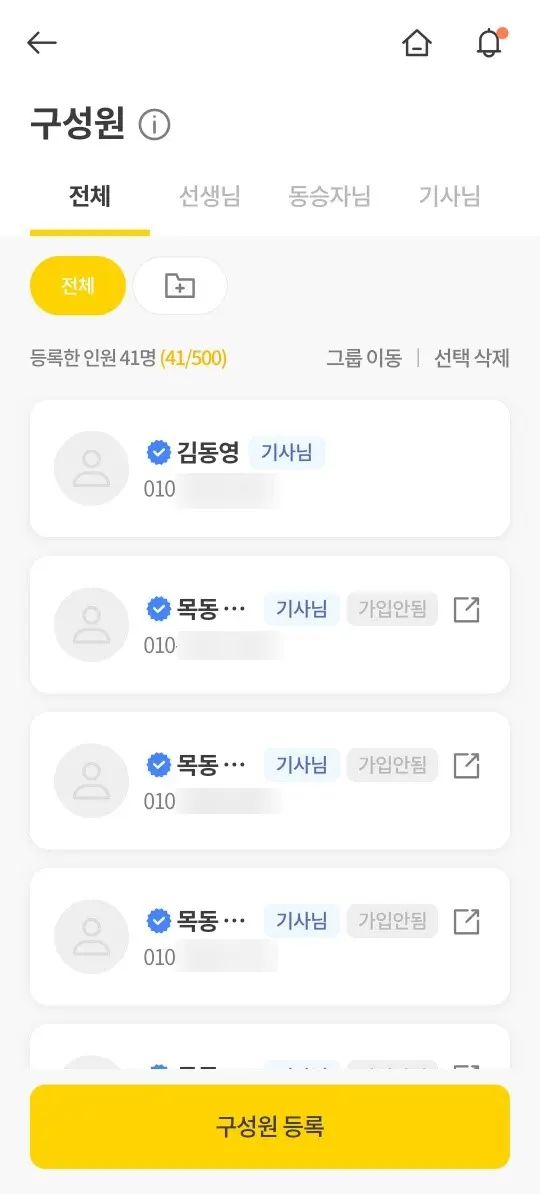The image size is (540, 1194).
Task: Open notifications bell icon
Action: [489, 43]
